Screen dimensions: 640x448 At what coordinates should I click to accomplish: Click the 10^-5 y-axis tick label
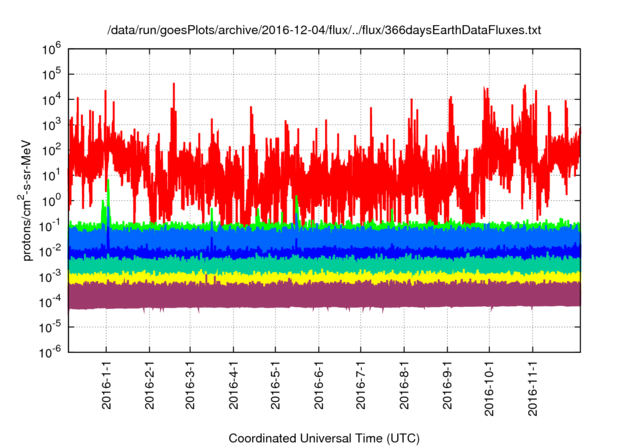50,326
